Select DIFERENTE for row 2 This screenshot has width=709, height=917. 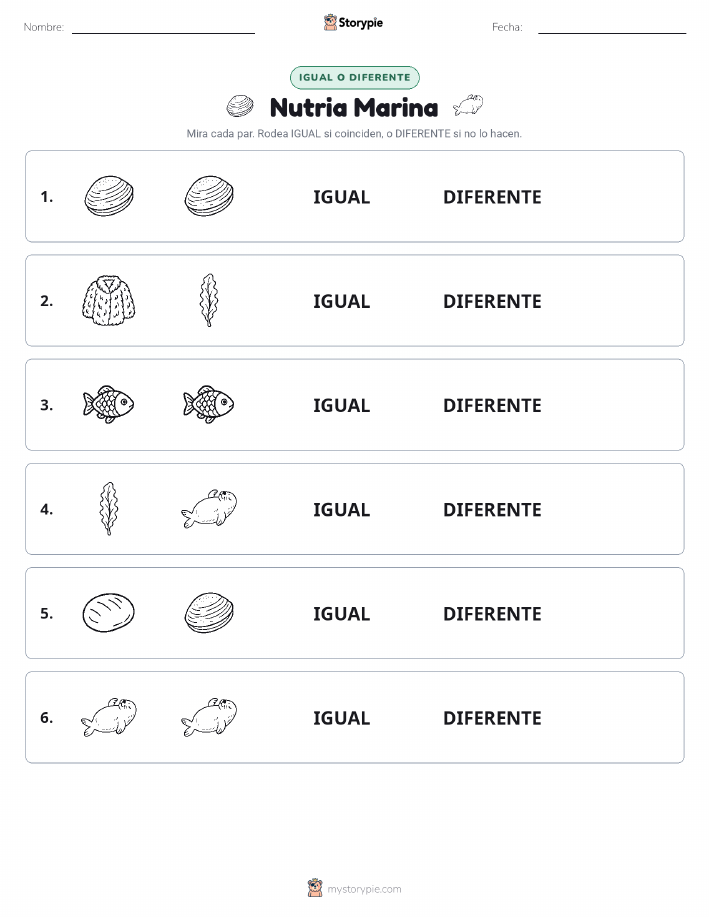point(492,301)
